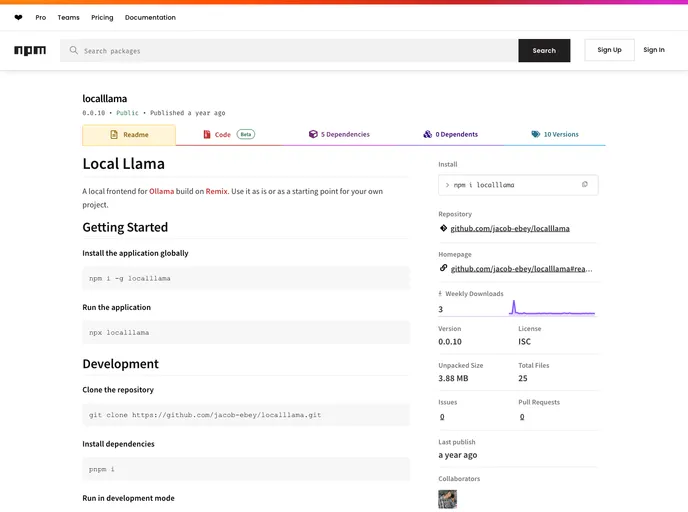This screenshot has width=688, height=512.
Task: Click the 'Development' heading
Action: click(x=120, y=364)
